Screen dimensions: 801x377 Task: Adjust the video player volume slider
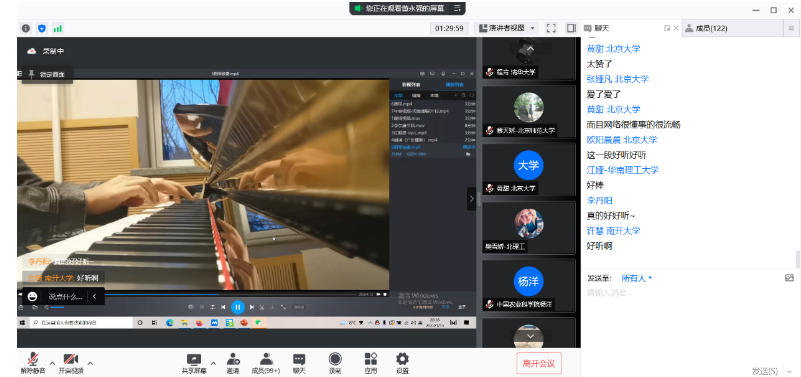(x=57, y=307)
